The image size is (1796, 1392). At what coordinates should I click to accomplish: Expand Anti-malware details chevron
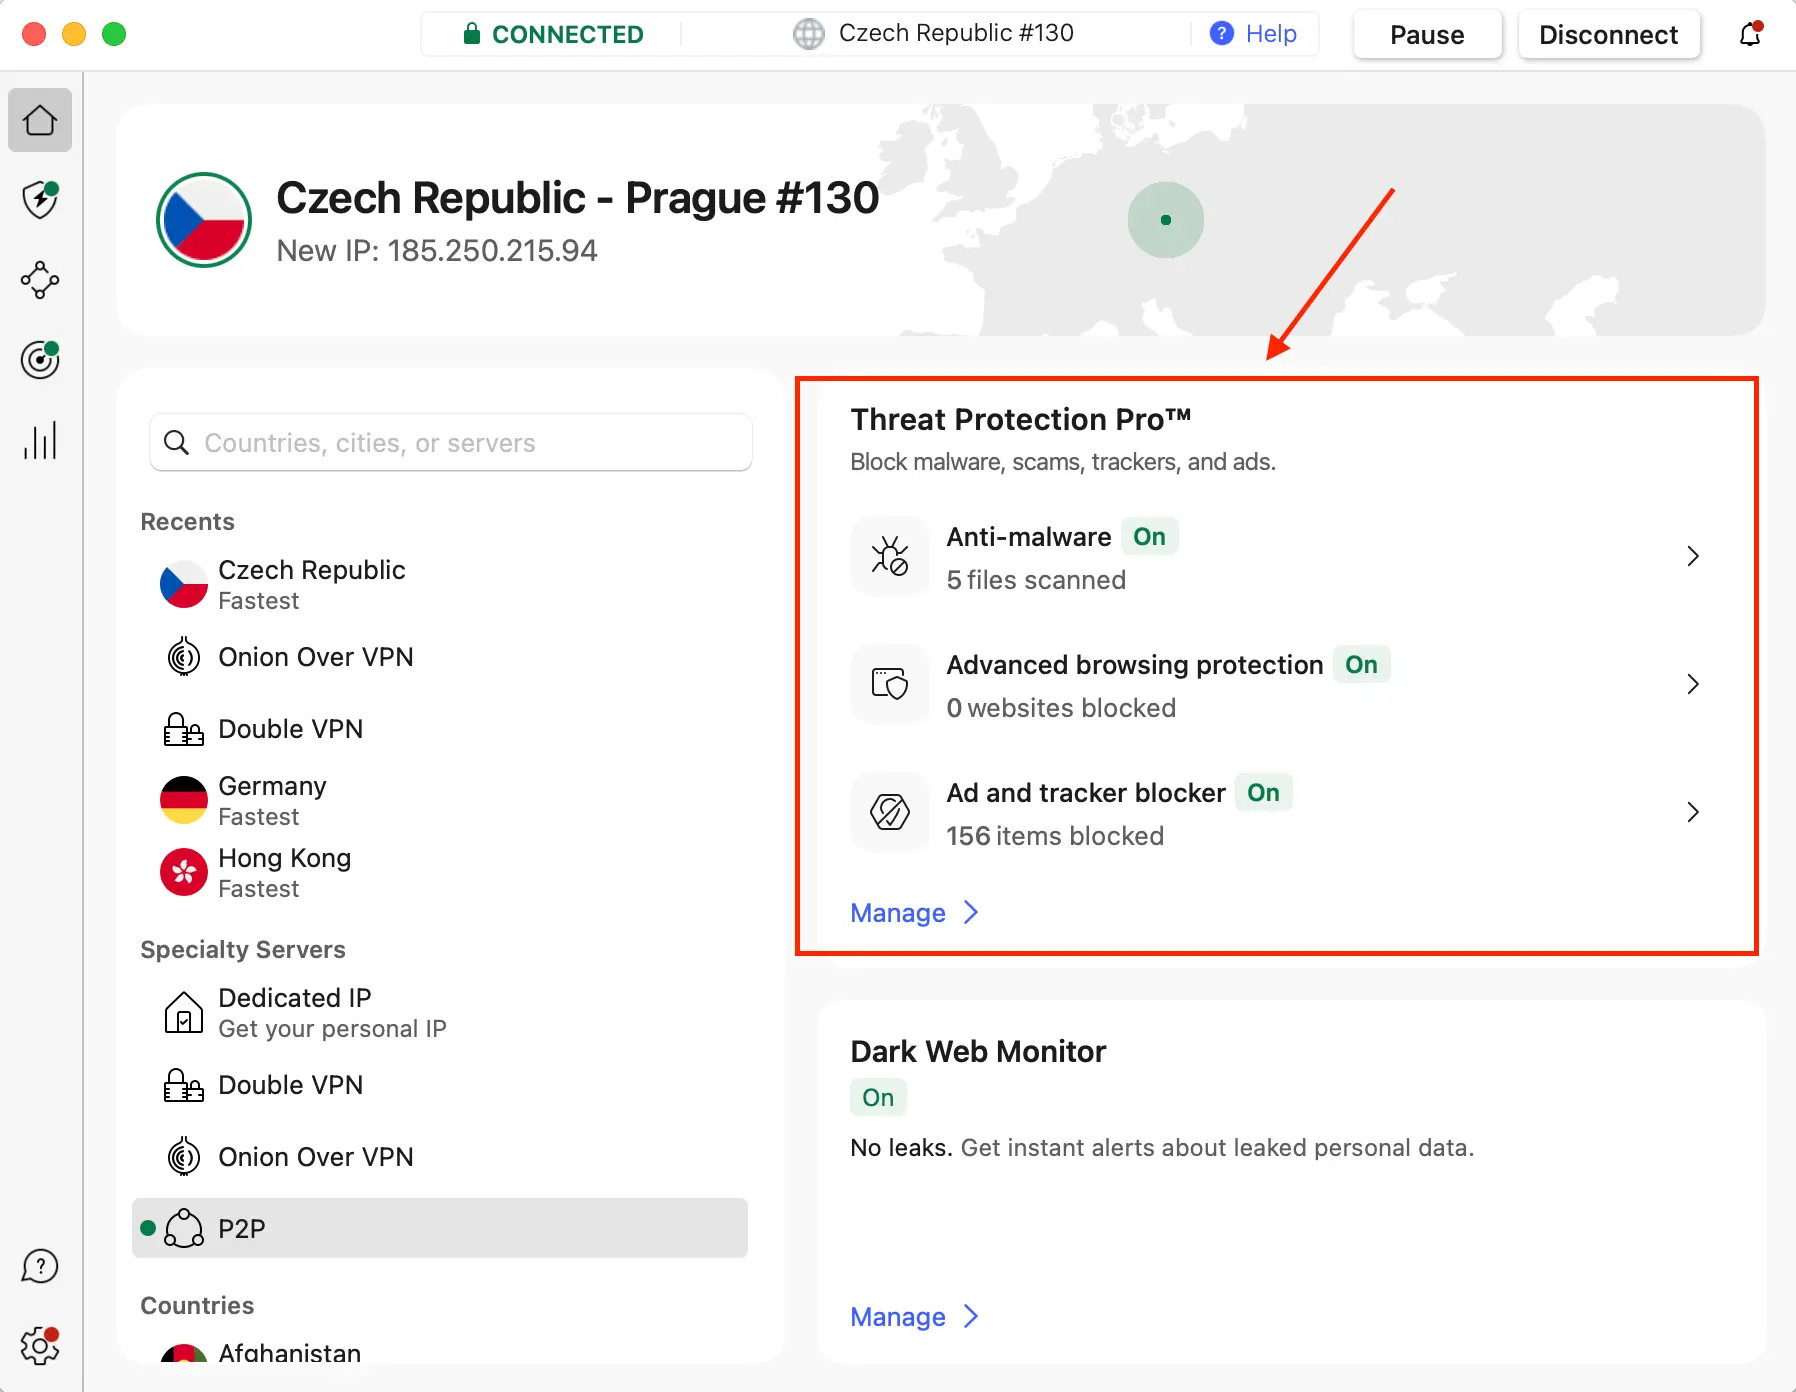pyautogui.click(x=1692, y=557)
